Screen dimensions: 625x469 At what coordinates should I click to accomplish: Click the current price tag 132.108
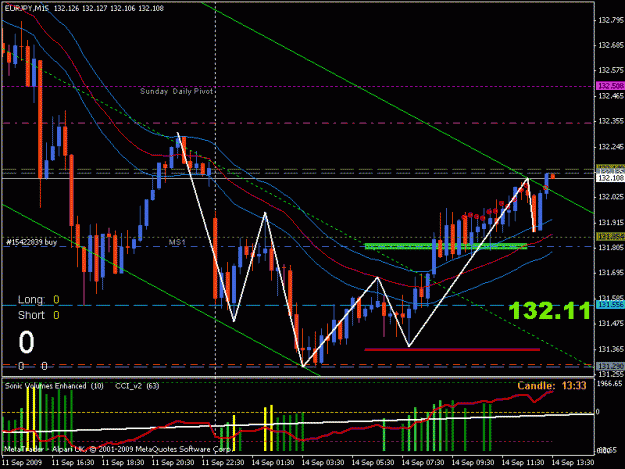[x=610, y=178]
